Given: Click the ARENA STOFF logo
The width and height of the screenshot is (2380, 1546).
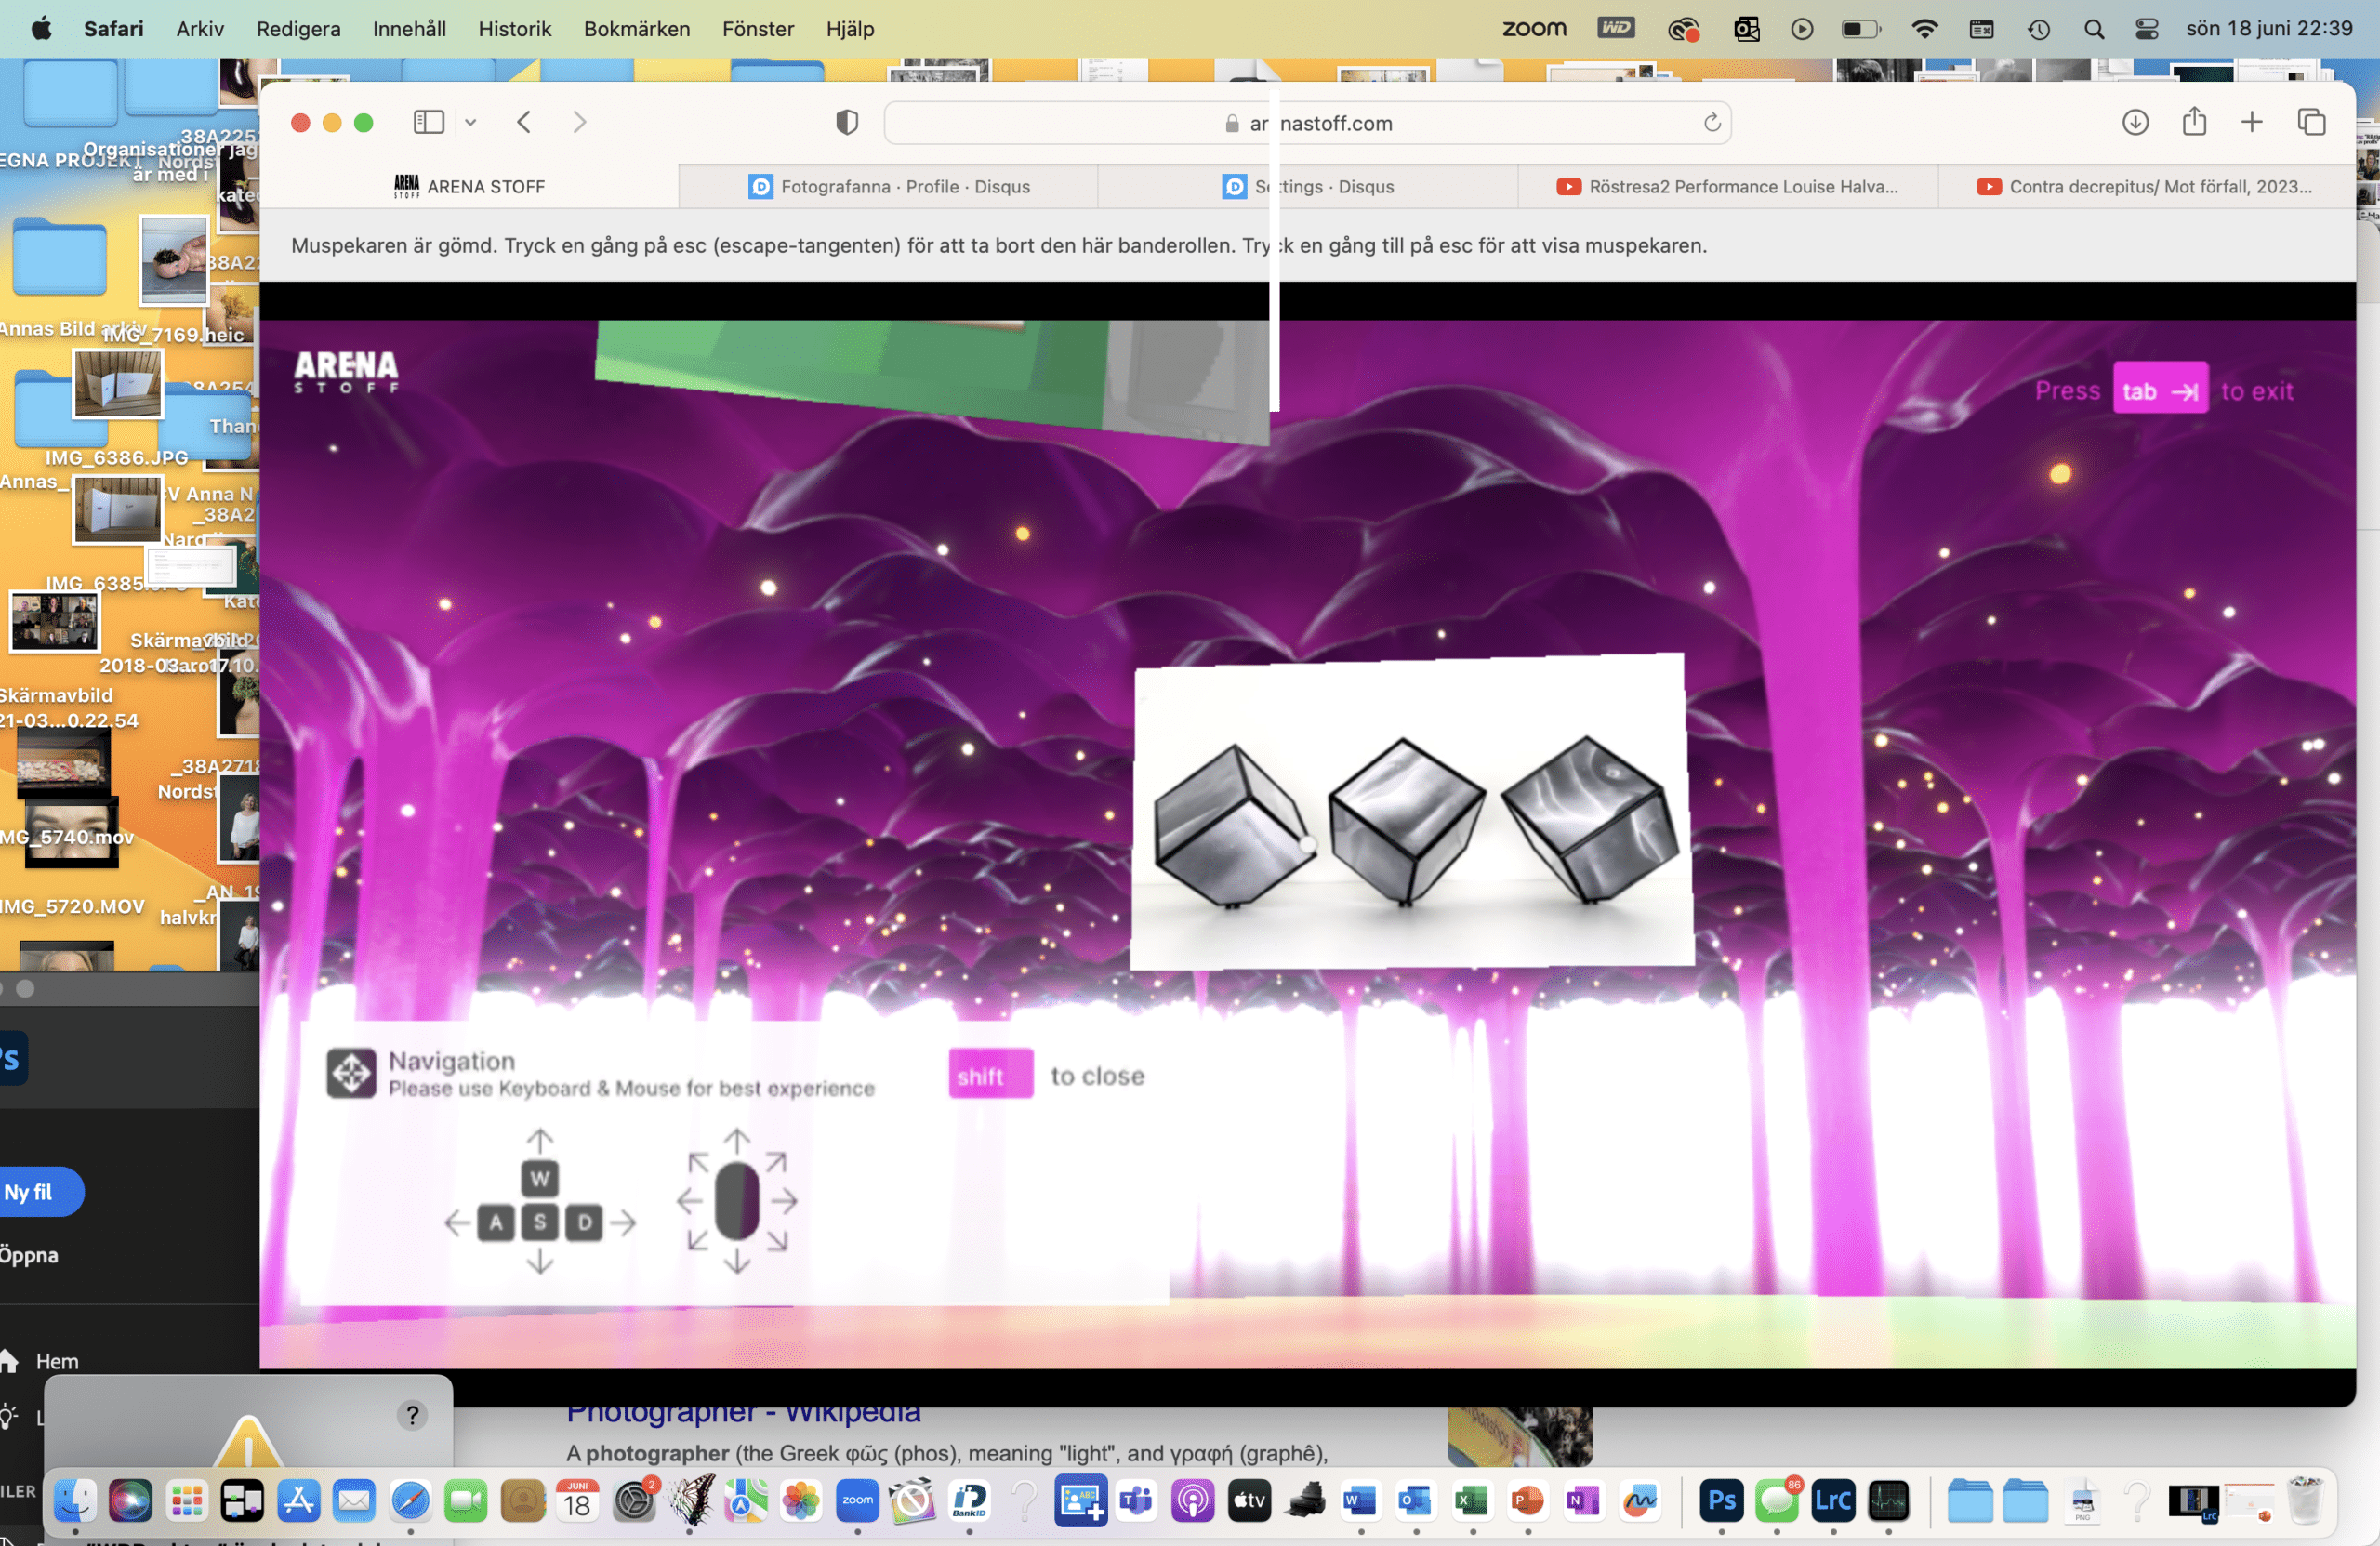Looking at the screenshot, I should [346, 371].
